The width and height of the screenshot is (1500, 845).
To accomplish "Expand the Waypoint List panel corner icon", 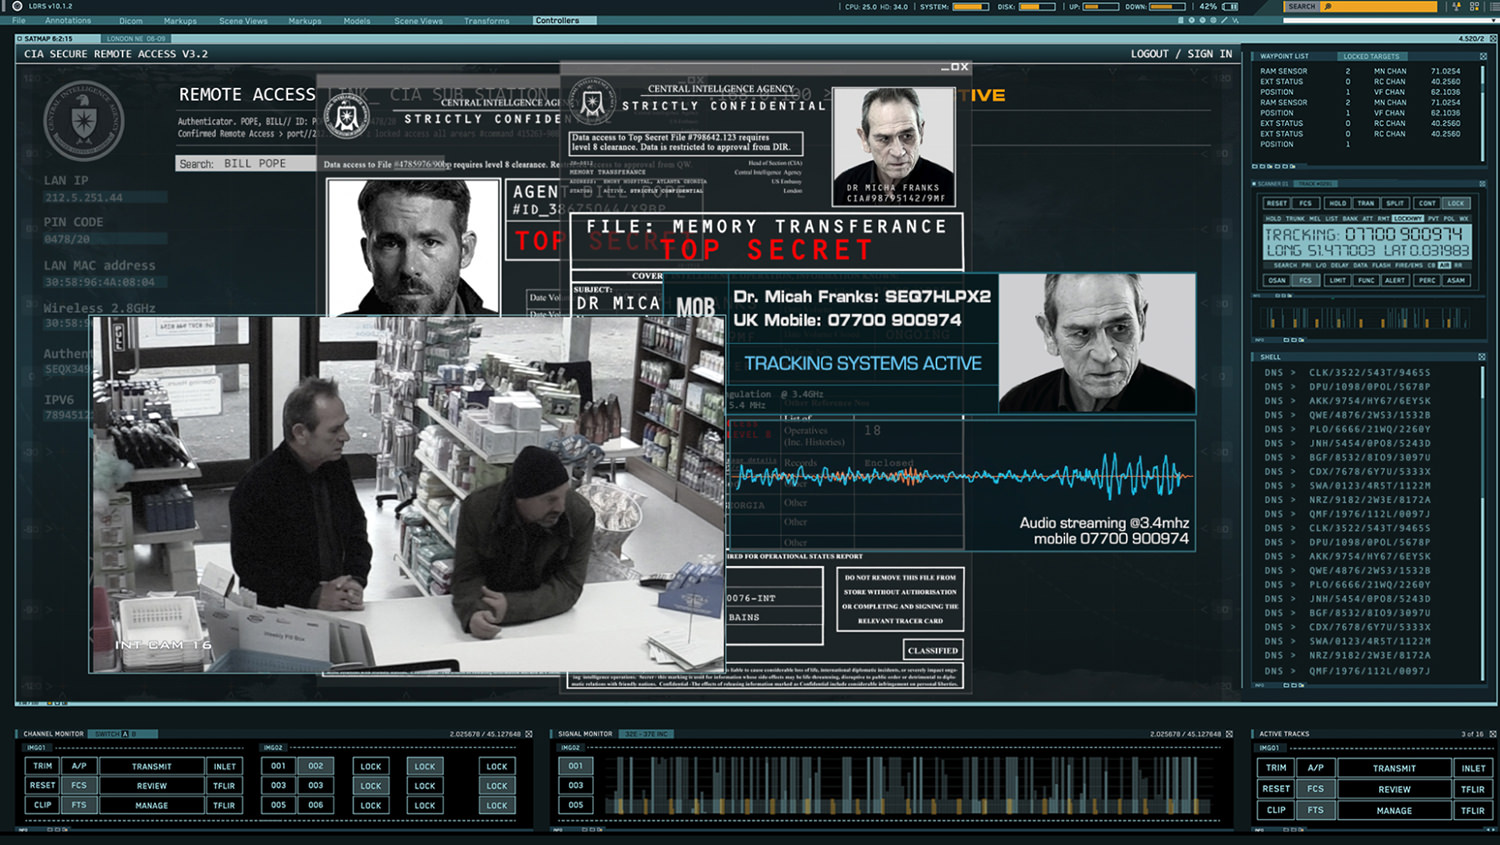I will [1483, 56].
